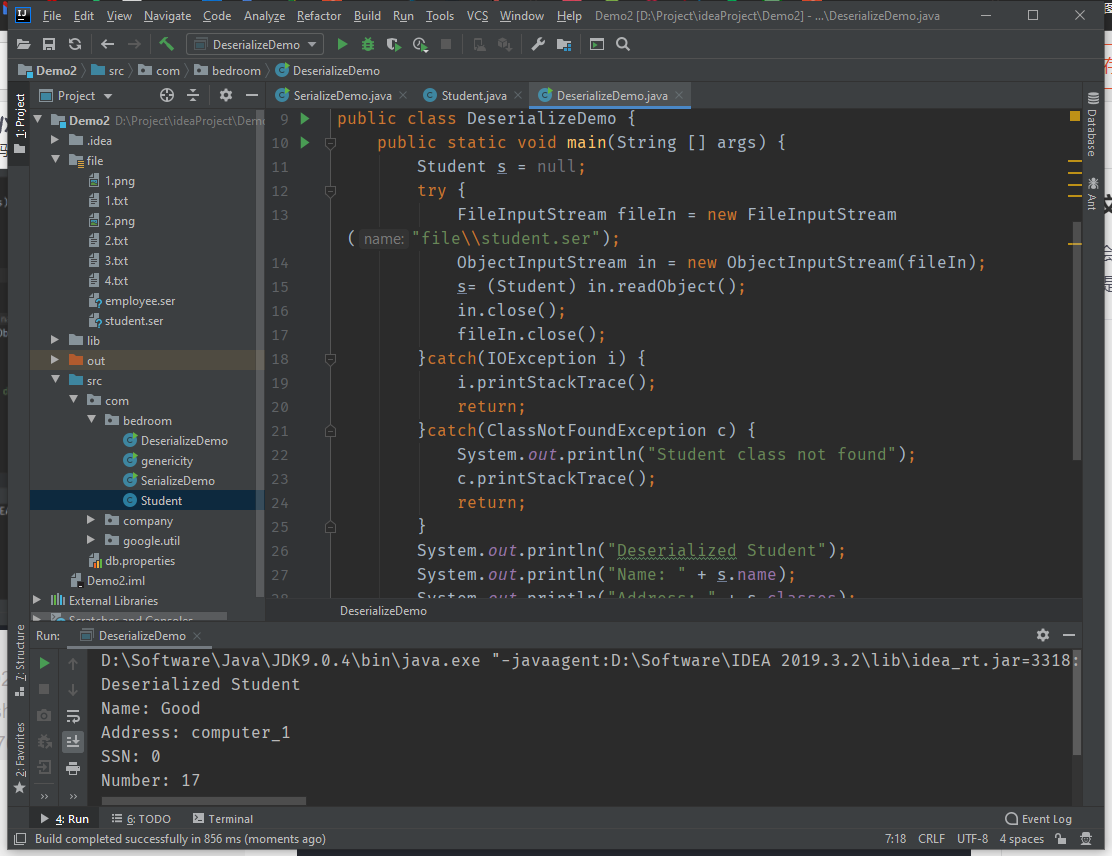Toggle the Favorites tool window
The image size is (1112, 856).
click(x=20, y=757)
